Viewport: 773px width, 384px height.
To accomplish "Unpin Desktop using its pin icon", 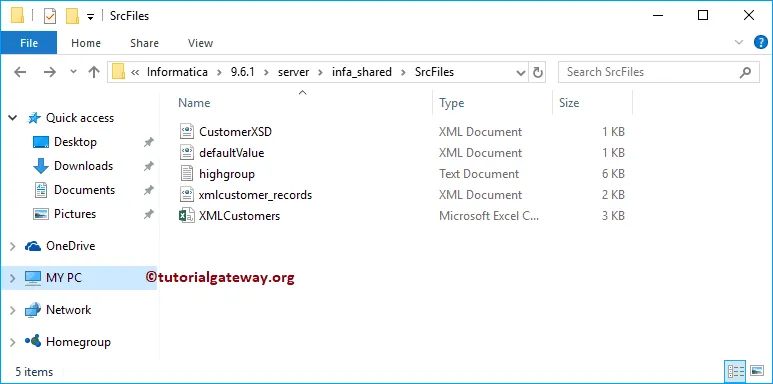I will coord(148,142).
